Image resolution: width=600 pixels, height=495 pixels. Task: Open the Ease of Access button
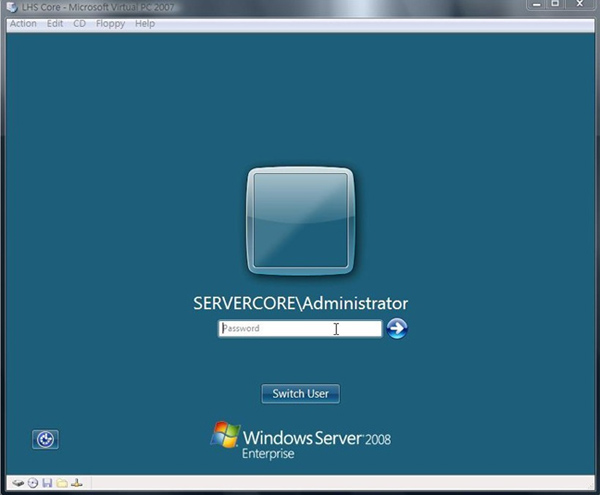(45, 439)
